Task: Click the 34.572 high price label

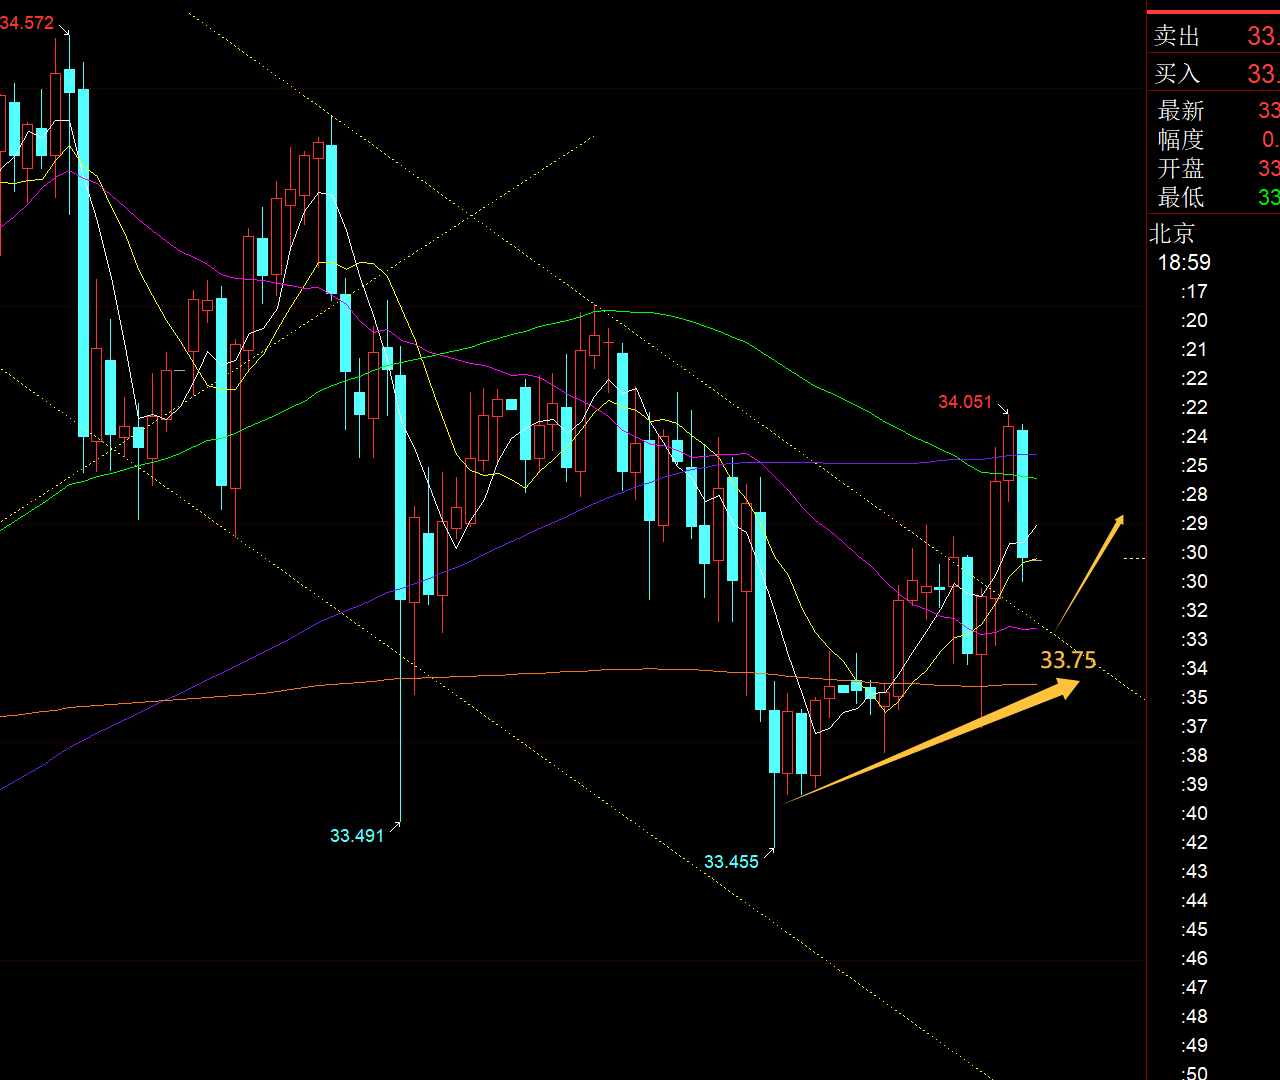Action: pos(27,23)
